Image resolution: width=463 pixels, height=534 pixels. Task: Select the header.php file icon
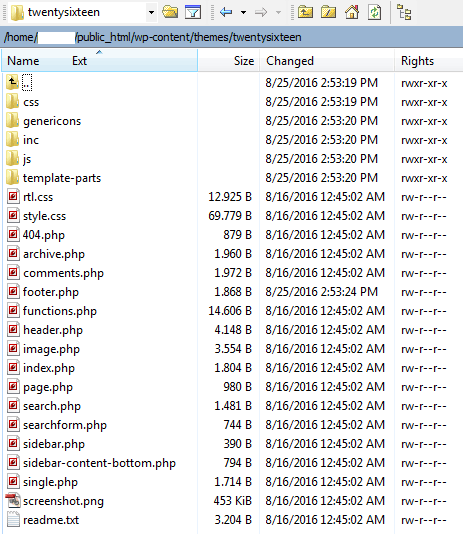[x=13, y=330]
